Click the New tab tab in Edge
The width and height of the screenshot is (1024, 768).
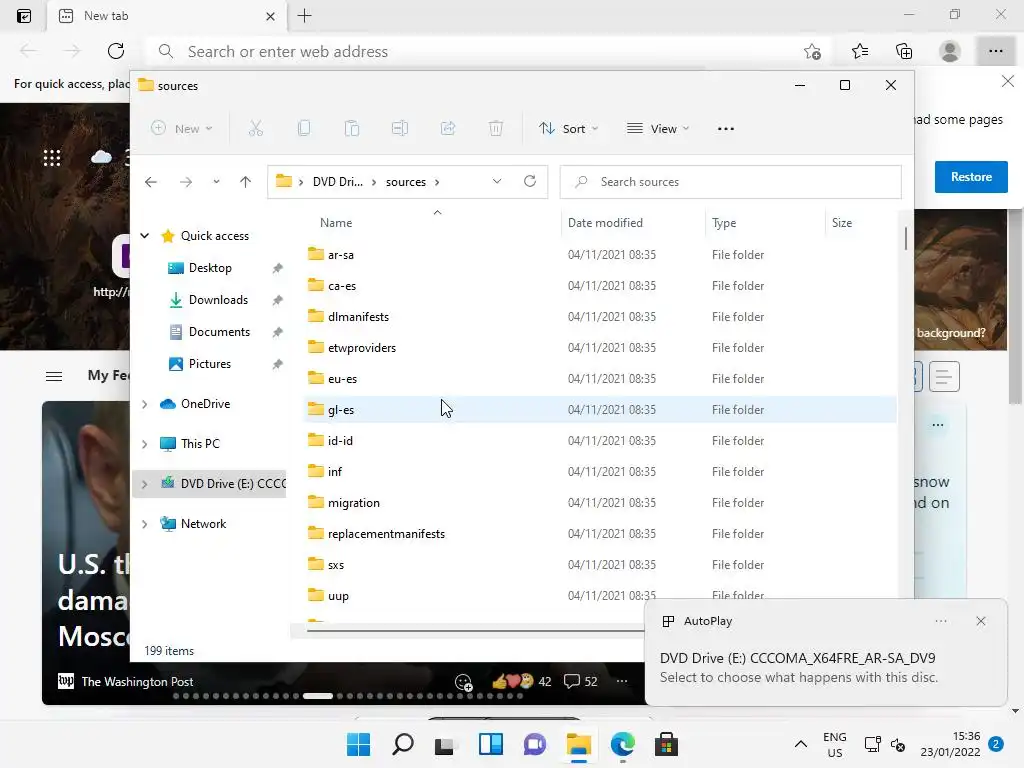pos(167,16)
